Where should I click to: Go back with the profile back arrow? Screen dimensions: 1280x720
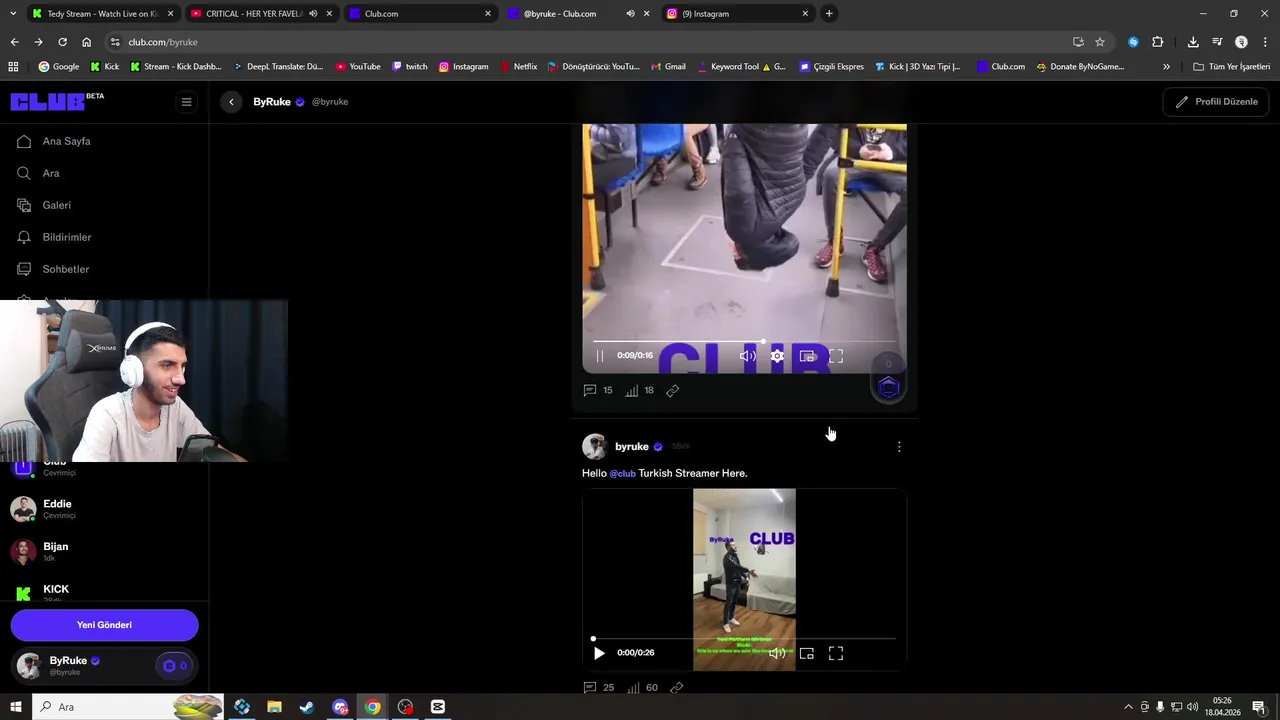pos(231,102)
